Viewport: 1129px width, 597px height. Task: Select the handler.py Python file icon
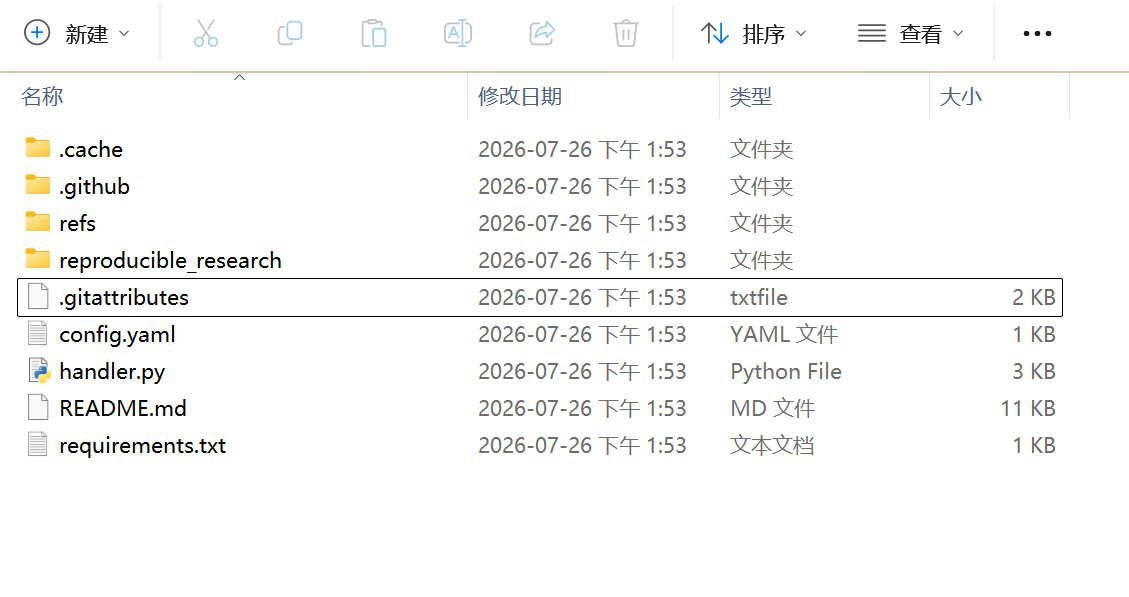[38, 371]
